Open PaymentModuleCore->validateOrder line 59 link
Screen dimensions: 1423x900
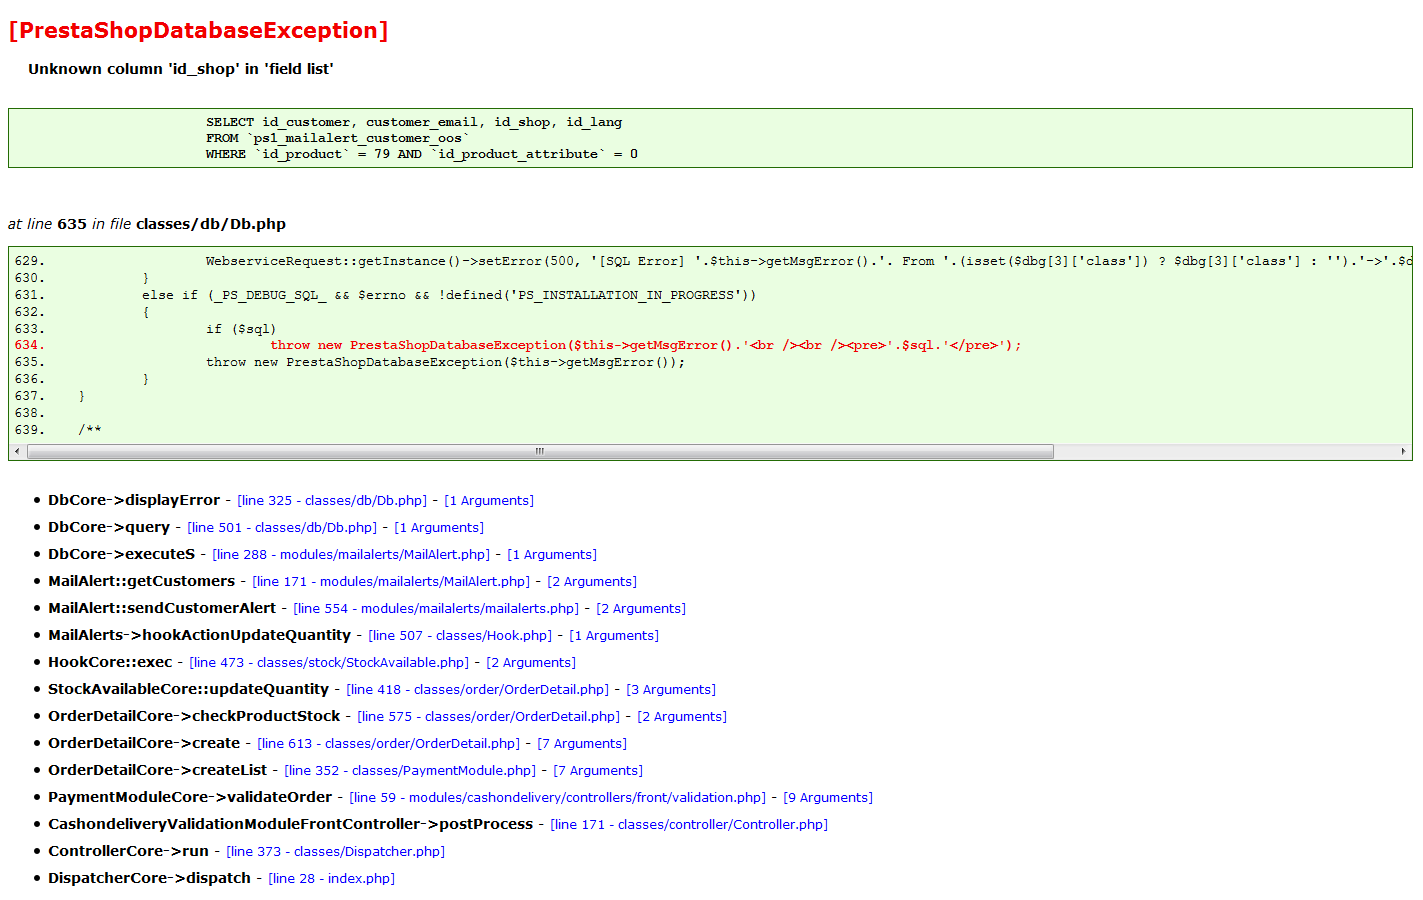[x=557, y=798]
